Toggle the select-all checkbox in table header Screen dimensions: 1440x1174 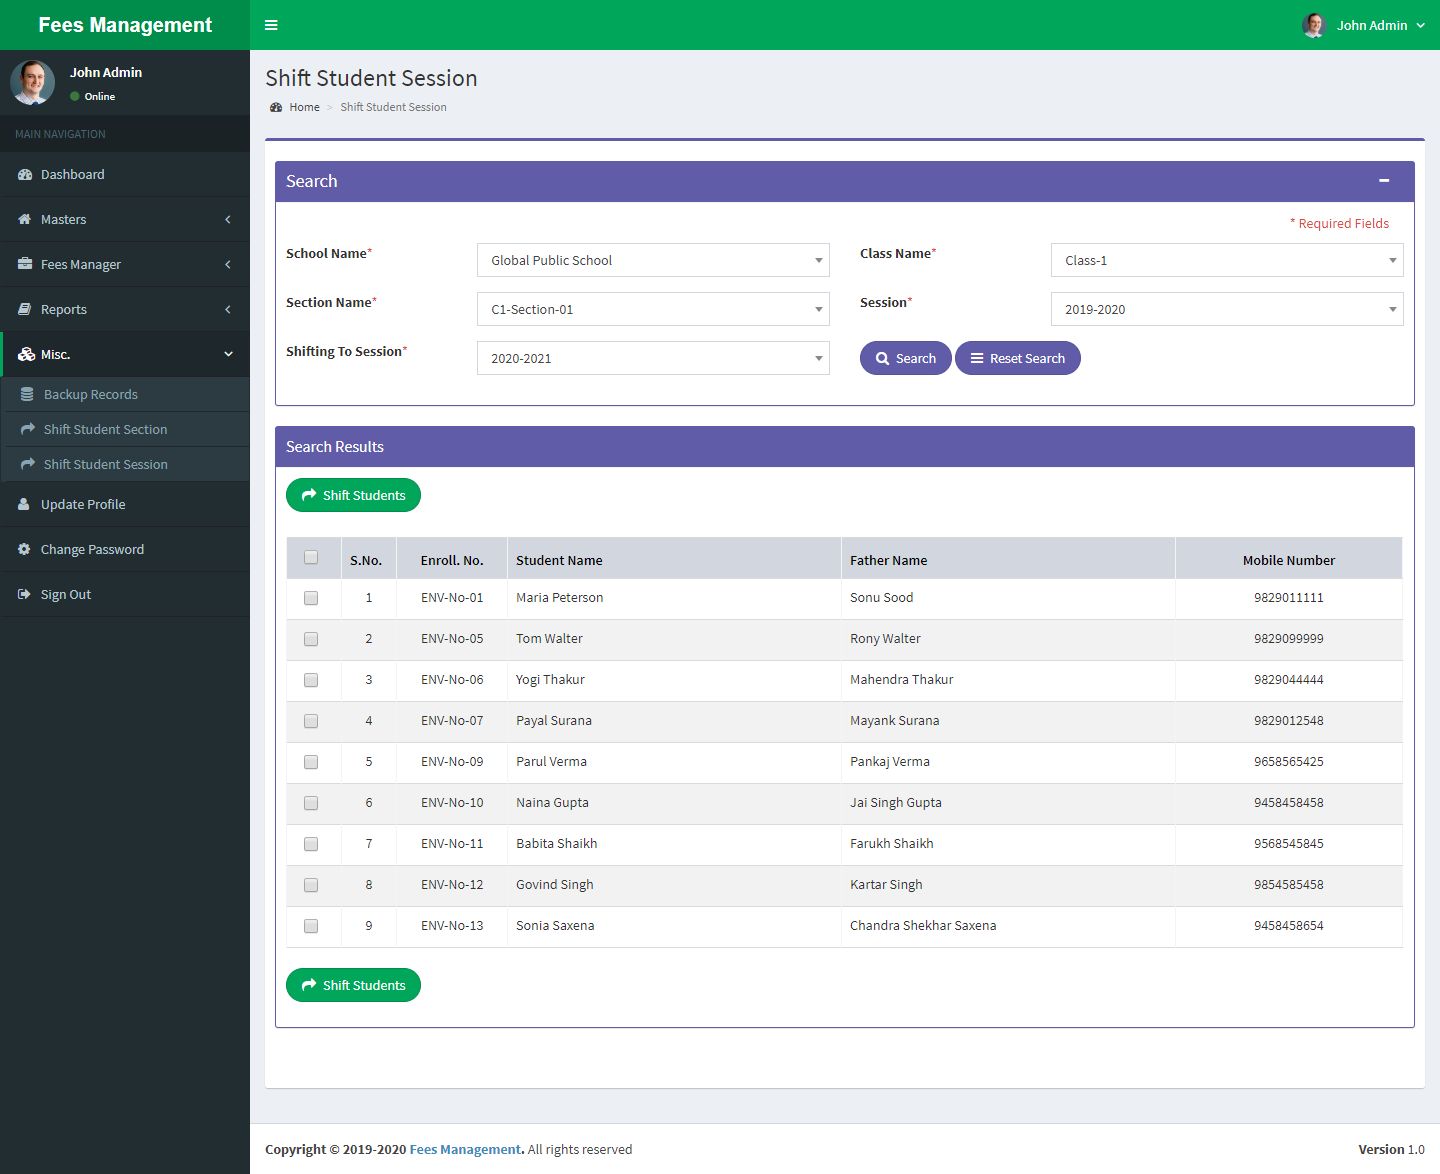tap(311, 558)
